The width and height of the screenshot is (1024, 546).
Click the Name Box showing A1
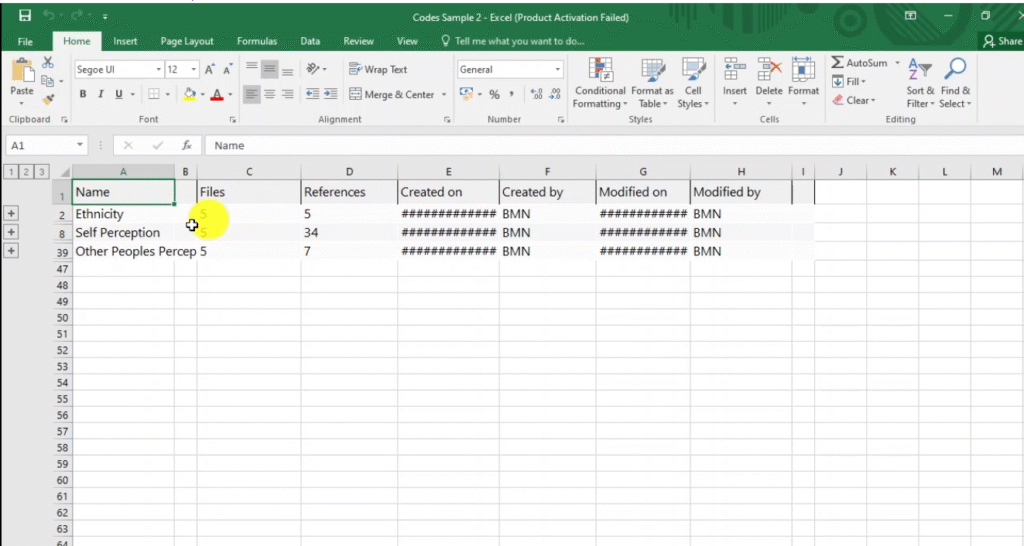coord(40,145)
